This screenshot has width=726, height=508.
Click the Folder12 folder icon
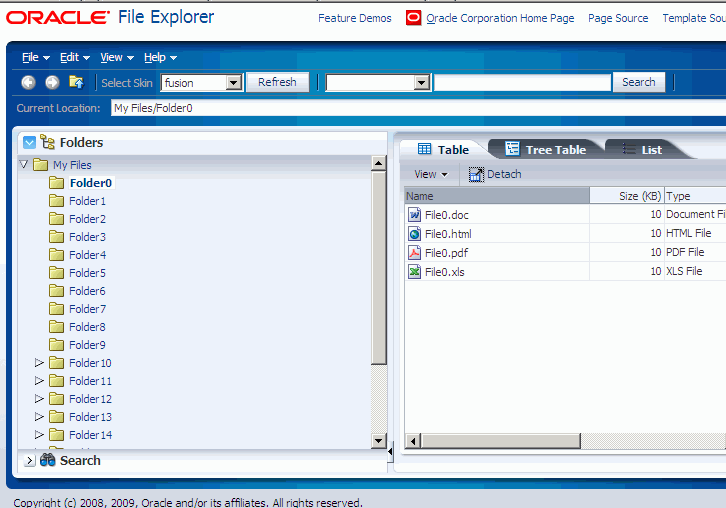pos(56,399)
